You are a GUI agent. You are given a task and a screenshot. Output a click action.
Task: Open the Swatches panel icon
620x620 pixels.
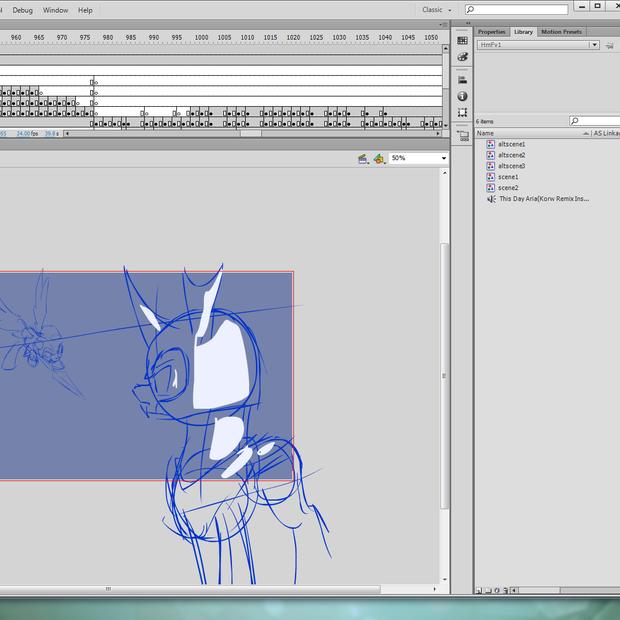tap(462, 40)
